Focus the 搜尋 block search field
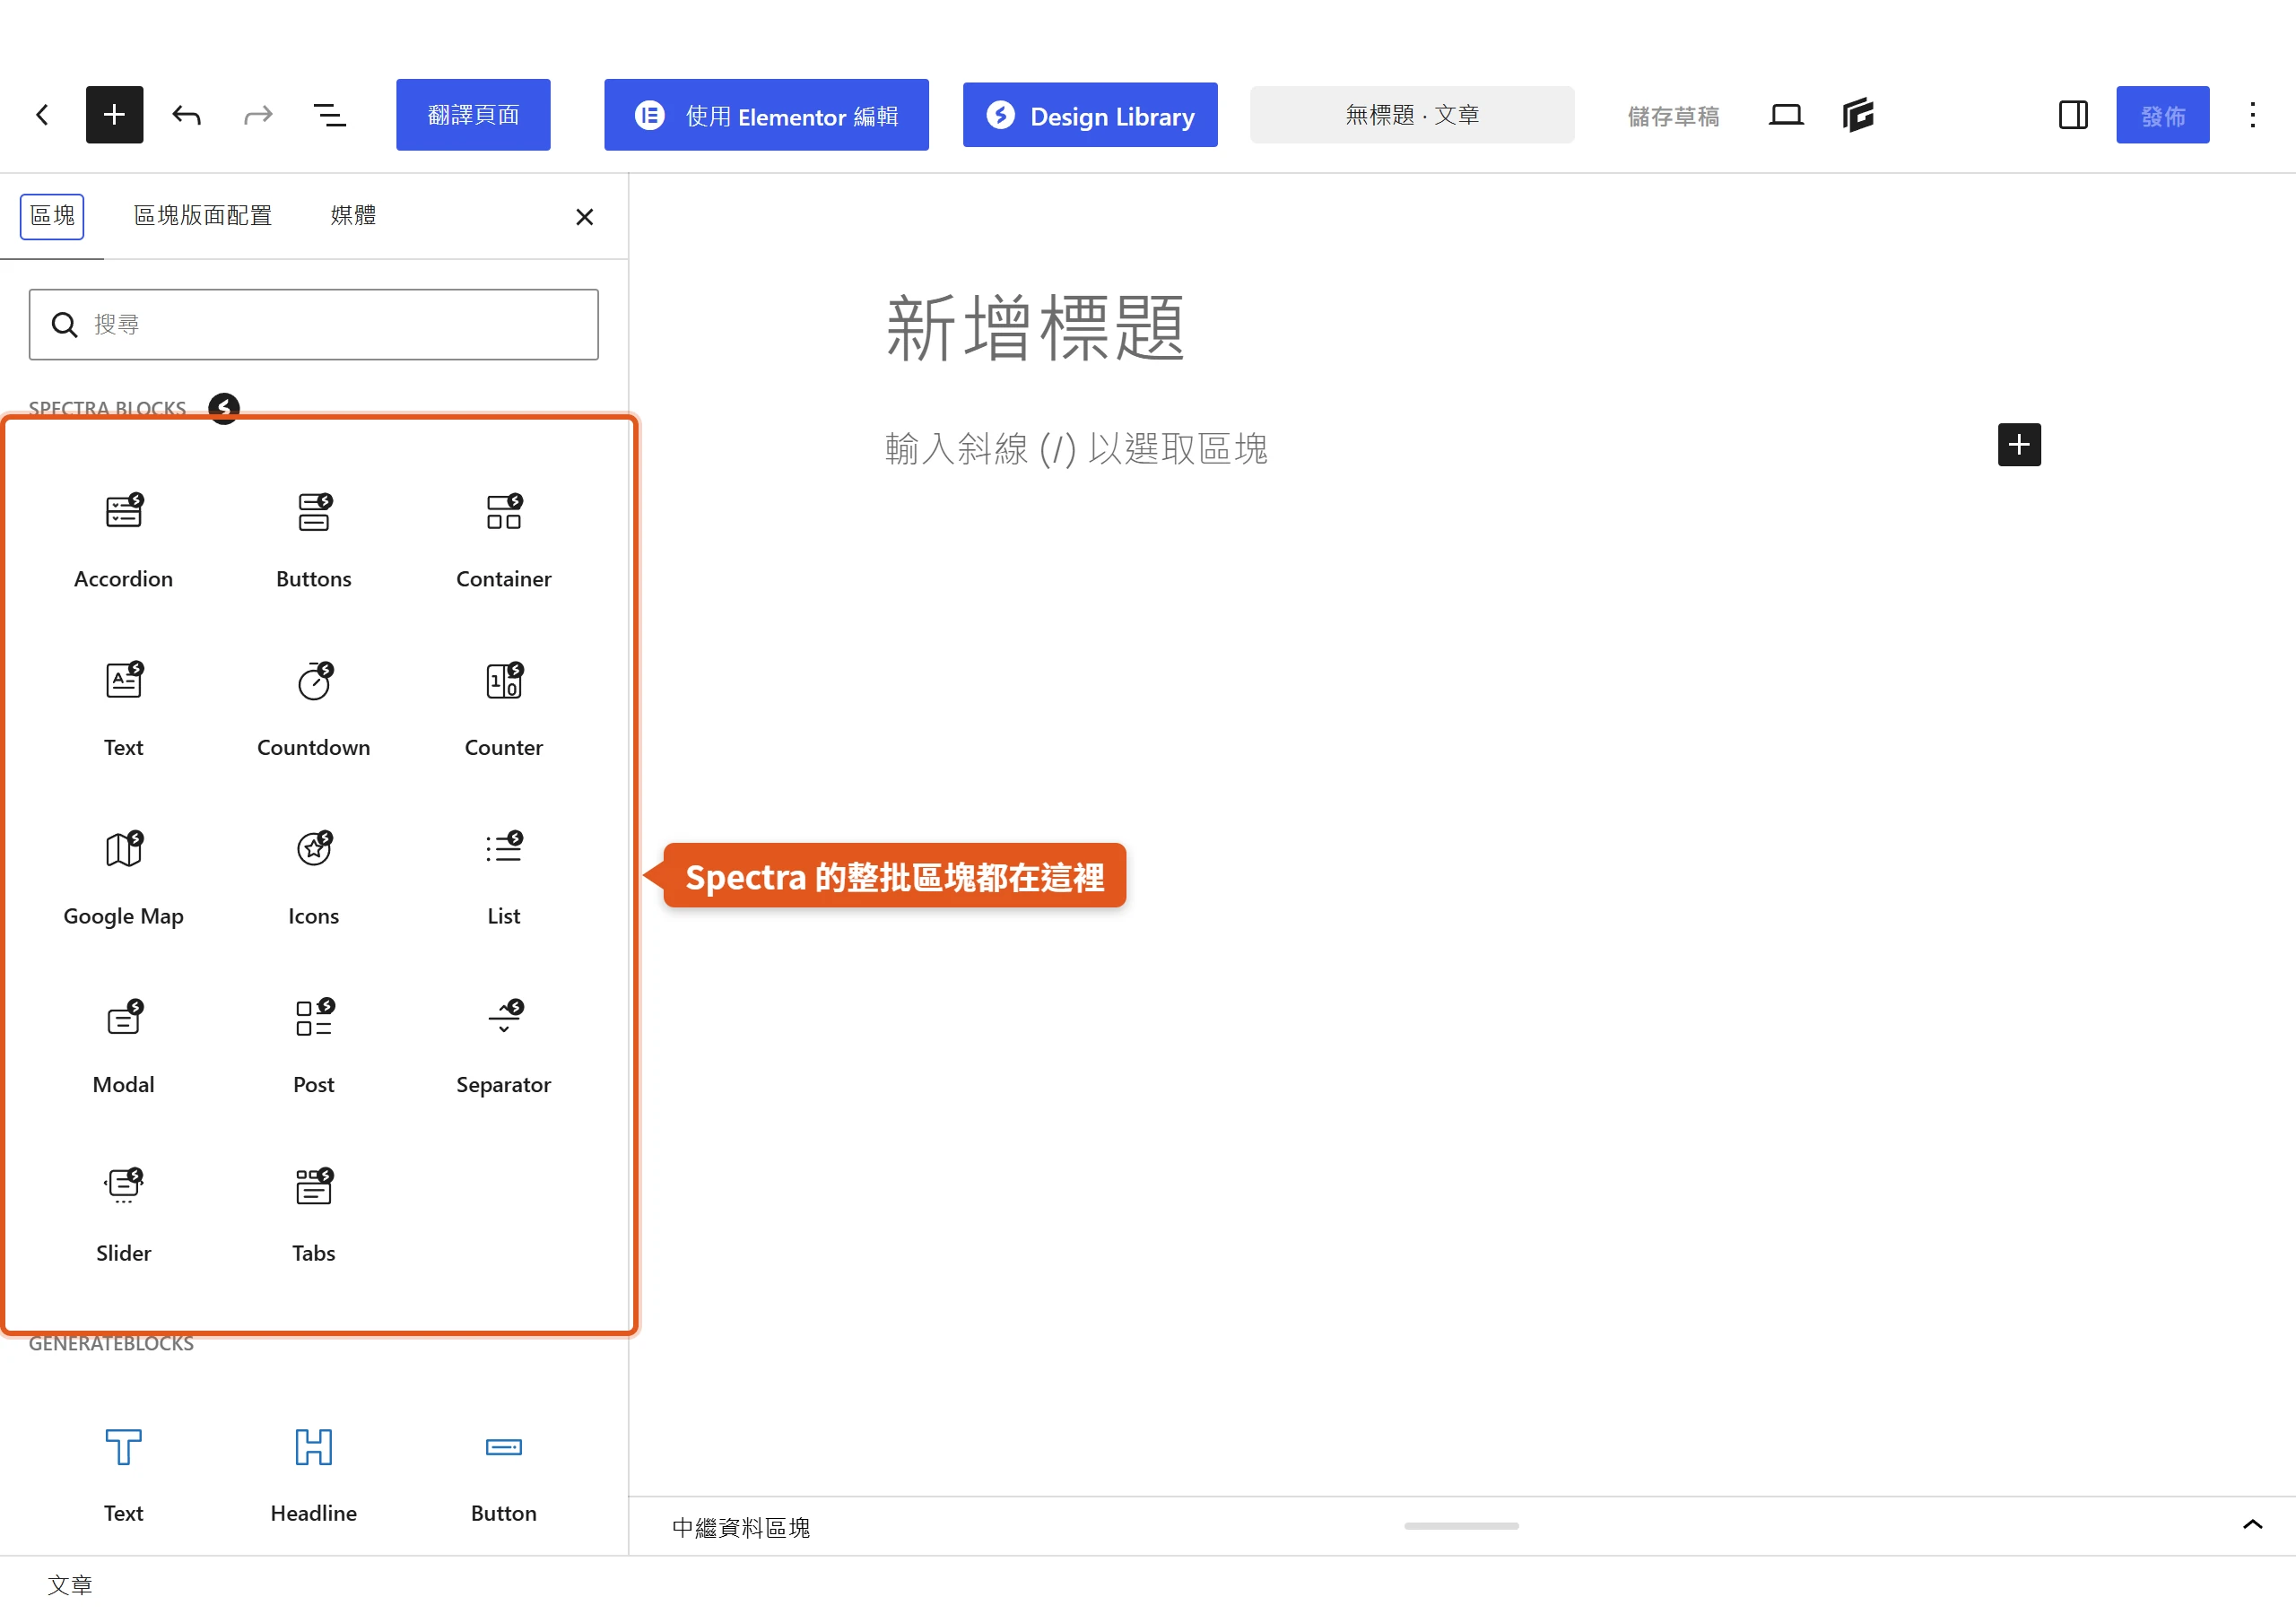Screen dimensions: 2296x1614 [314, 324]
